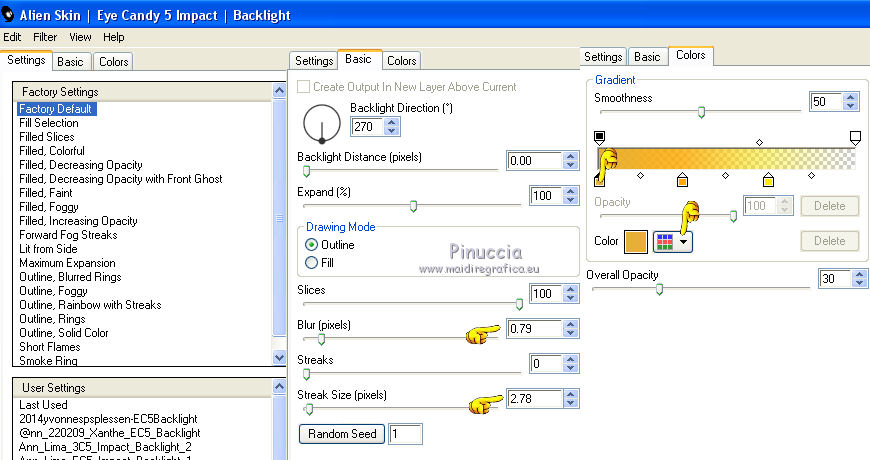Open the View menu

(80, 37)
